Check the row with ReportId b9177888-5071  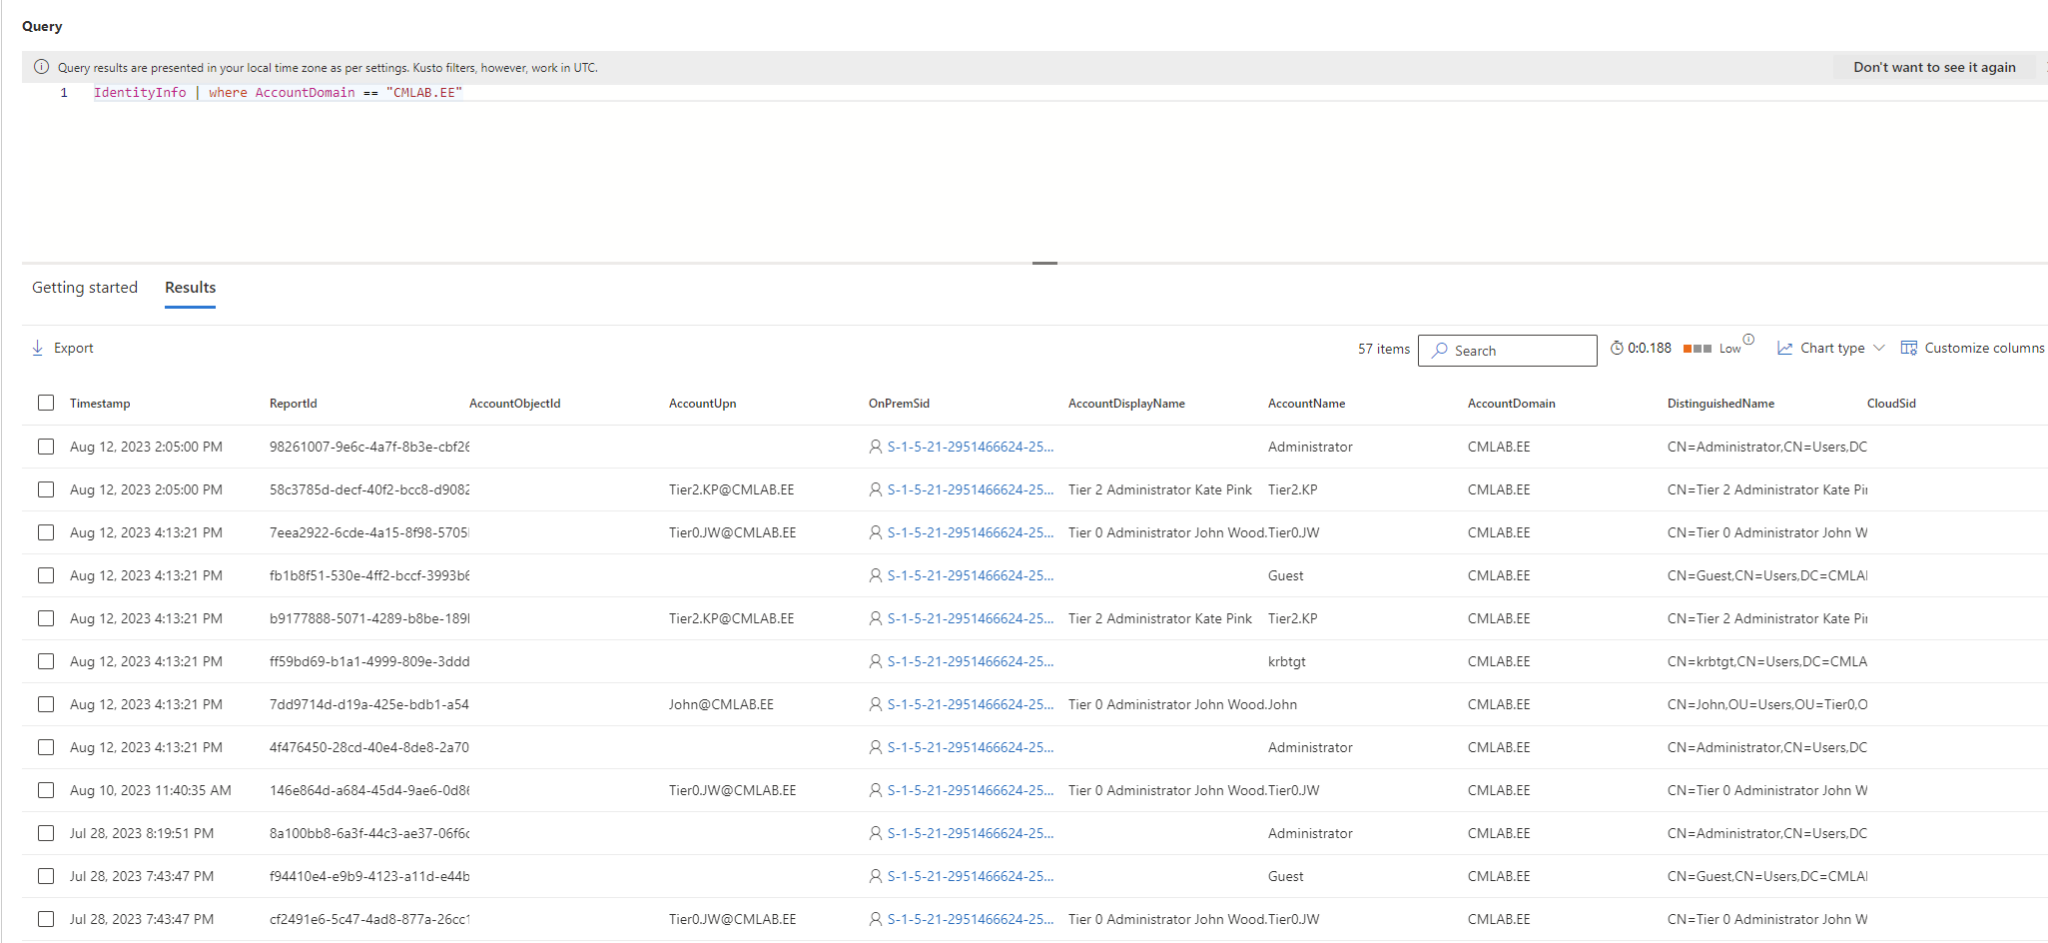pyautogui.click(x=46, y=619)
